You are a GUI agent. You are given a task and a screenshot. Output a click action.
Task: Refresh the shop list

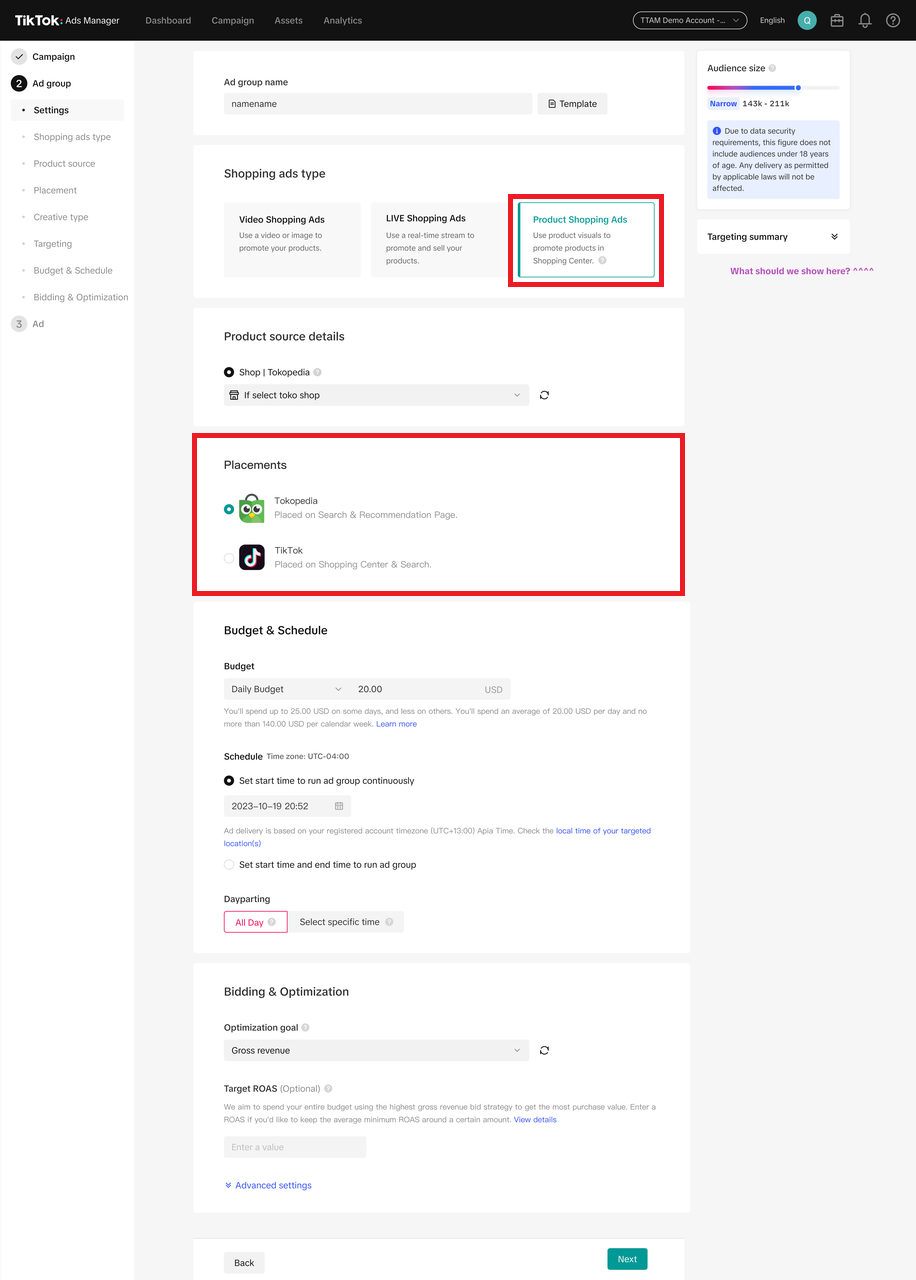544,395
